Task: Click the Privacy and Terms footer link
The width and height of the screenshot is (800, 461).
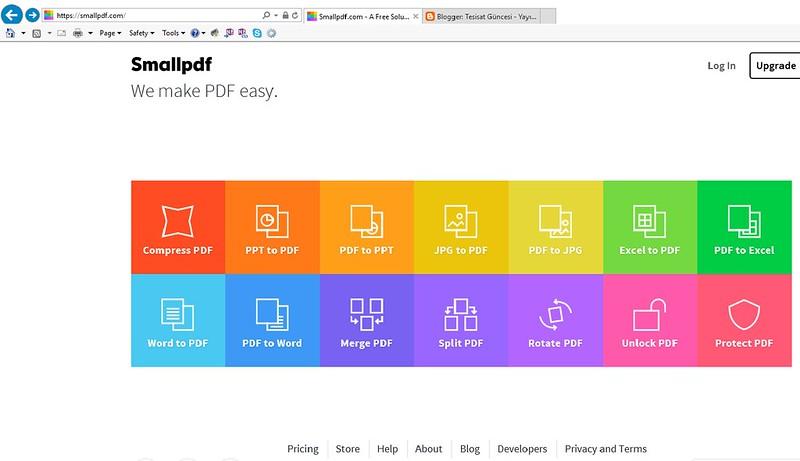Action: pos(605,449)
